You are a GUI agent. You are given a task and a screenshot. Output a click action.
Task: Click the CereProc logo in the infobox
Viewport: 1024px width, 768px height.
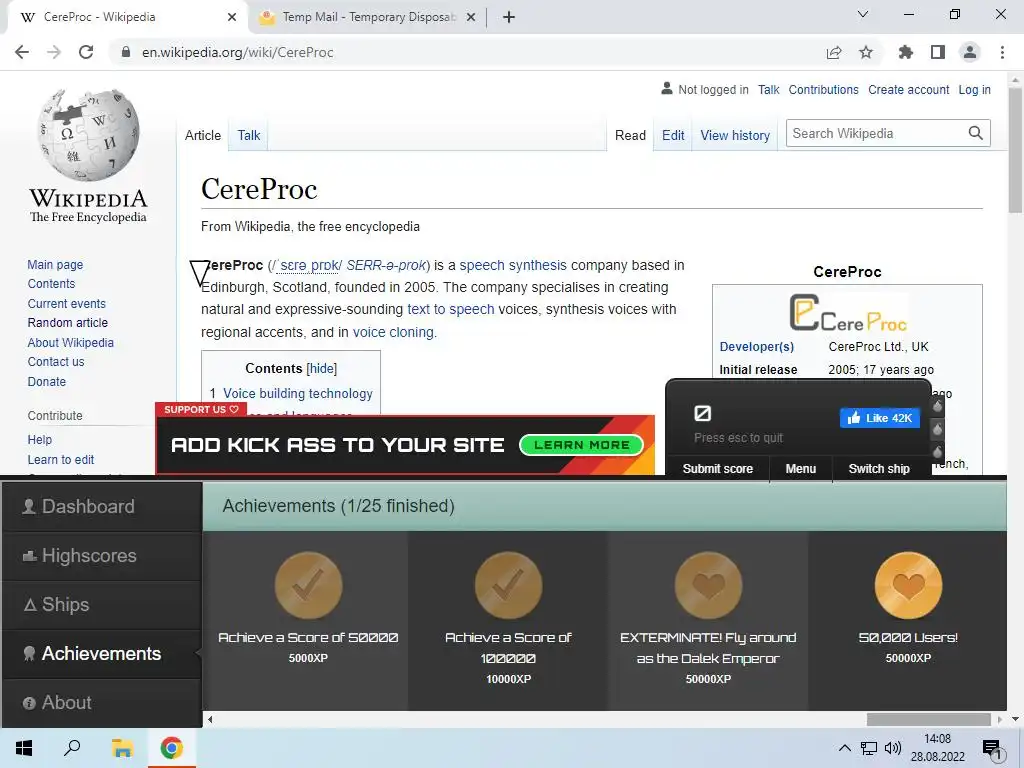848,313
